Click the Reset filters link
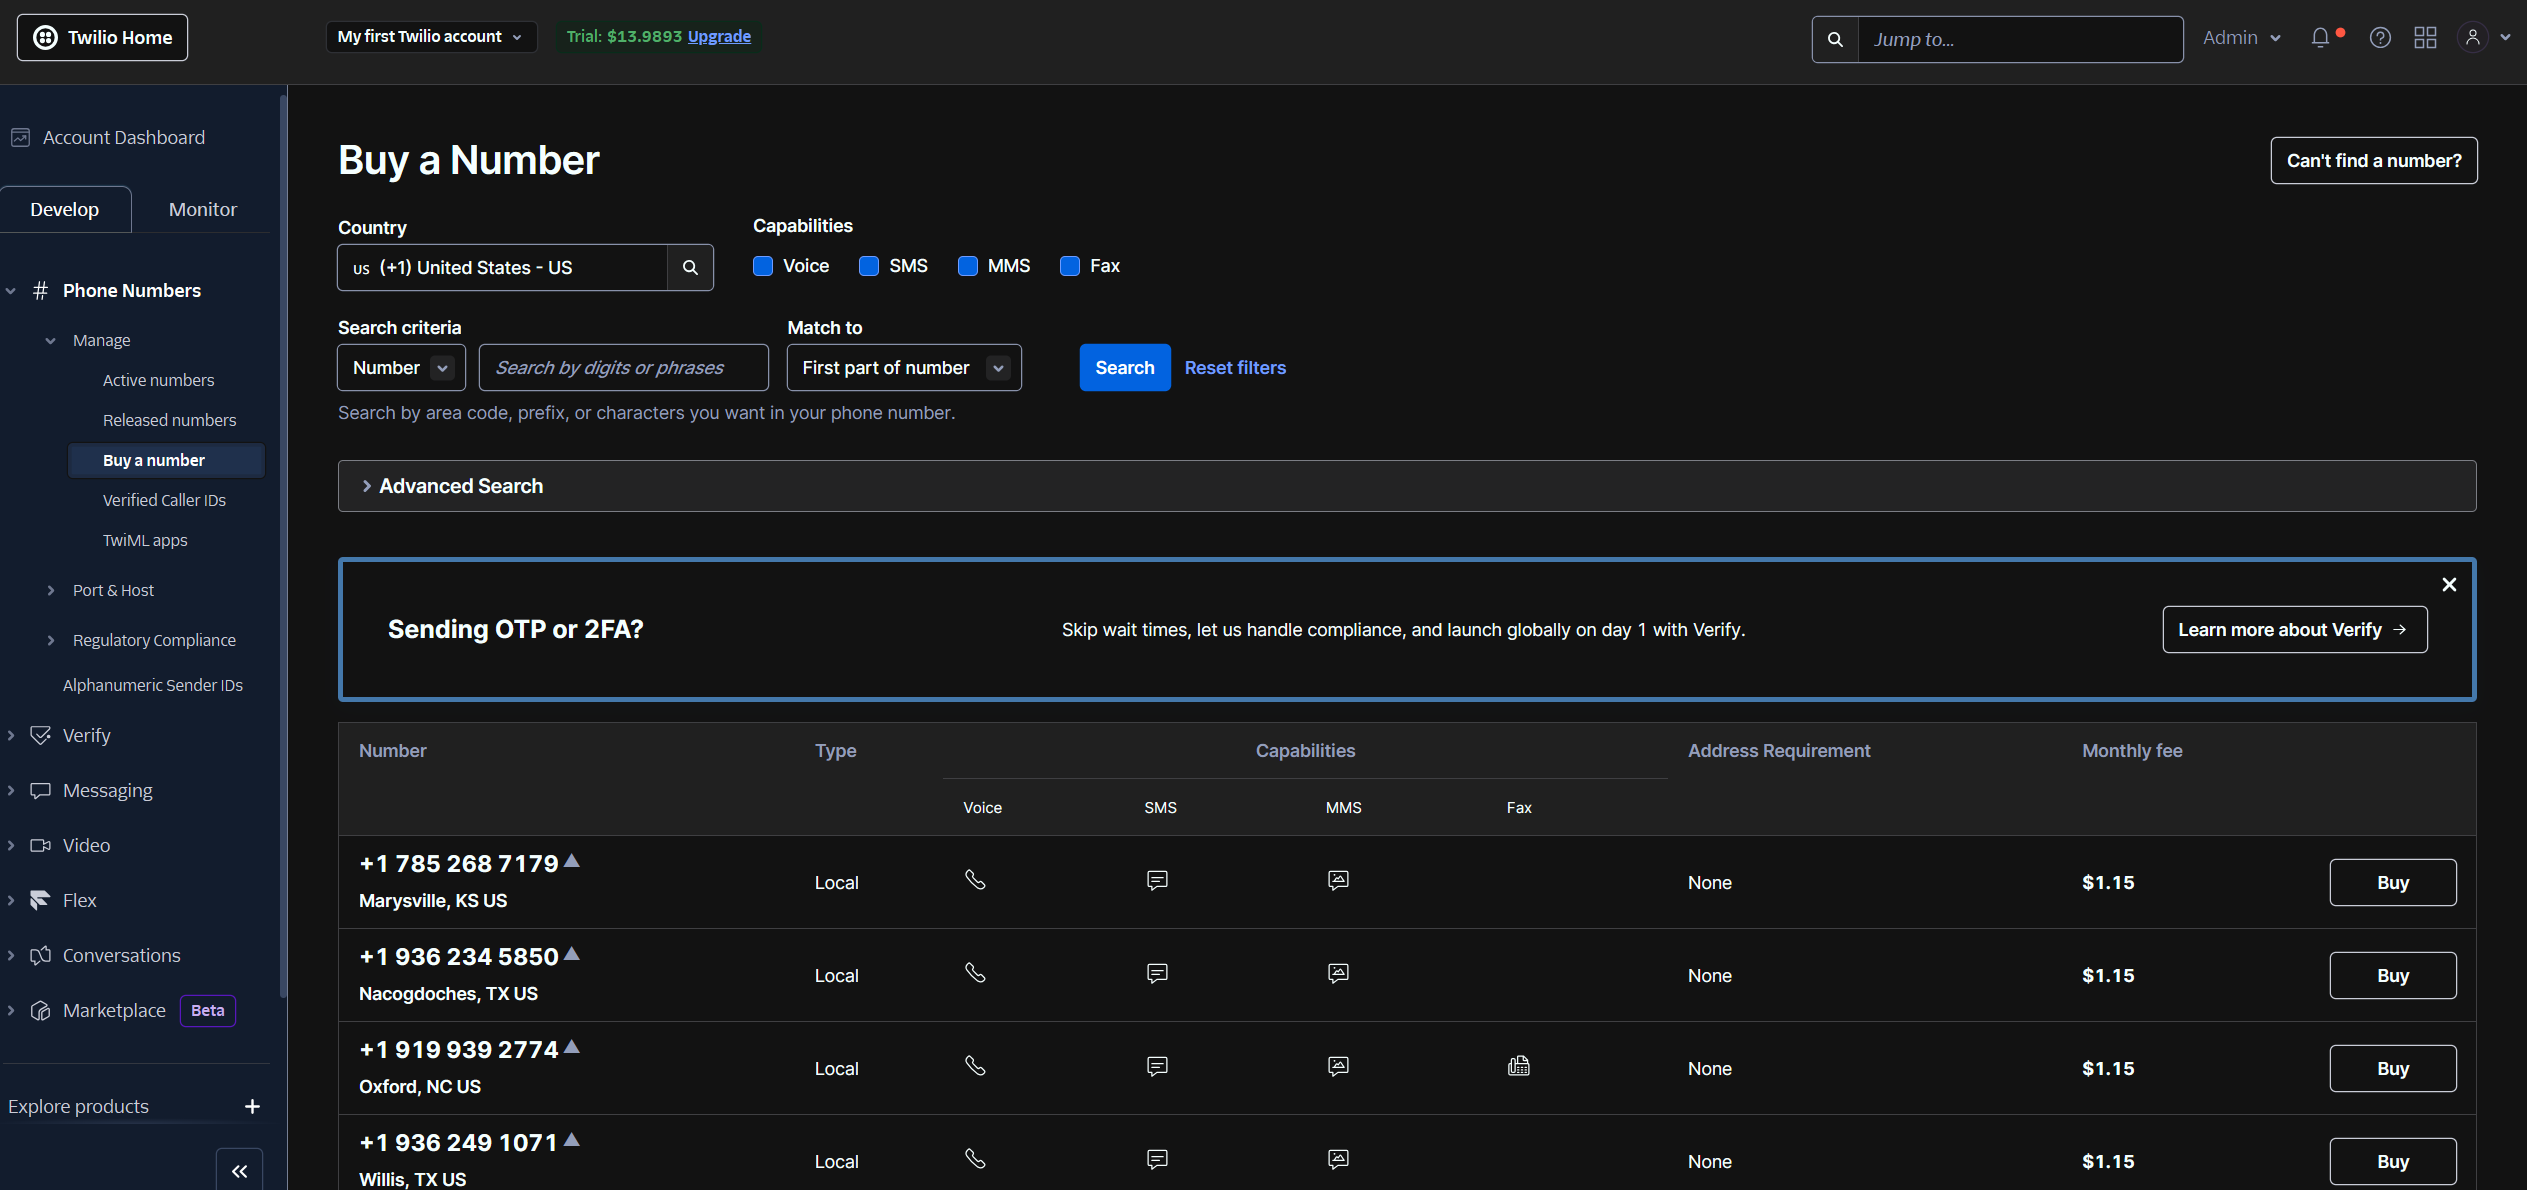 pyautogui.click(x=1235, y=368)
